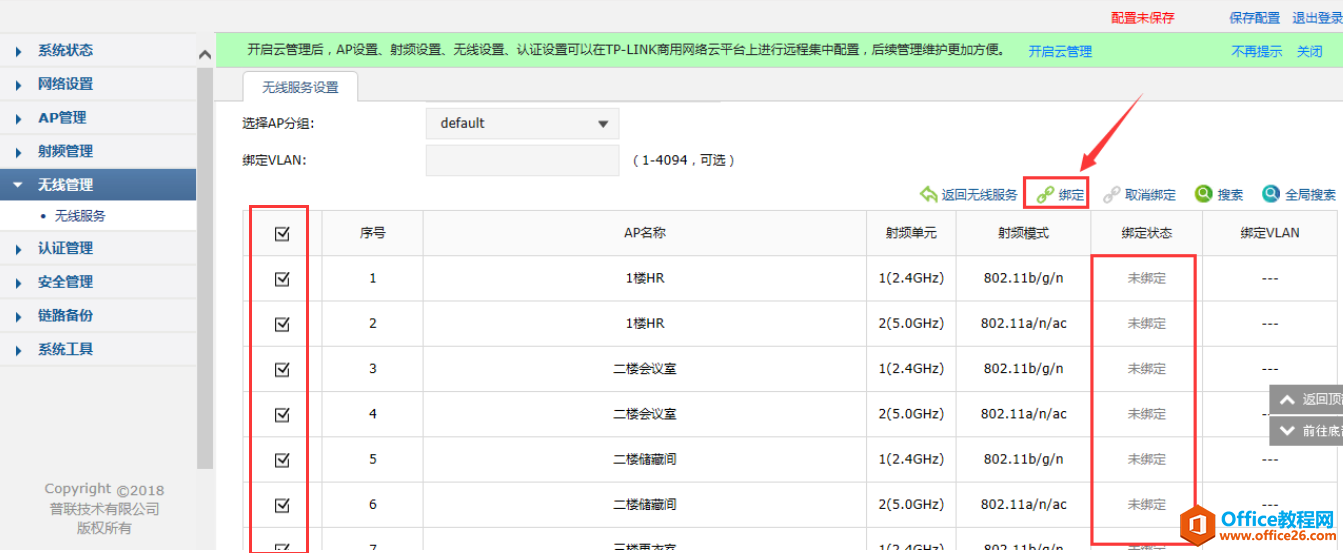This screenshot has height=553, width=1343.
Task: Expand the 系统状态 sidebar menu
Action: coord(65,50)
